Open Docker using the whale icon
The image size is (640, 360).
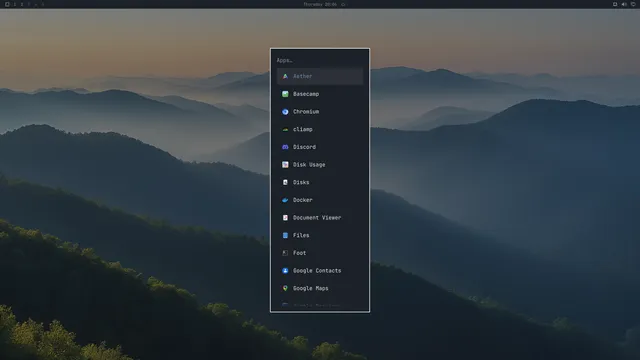(x=285, y=200)
